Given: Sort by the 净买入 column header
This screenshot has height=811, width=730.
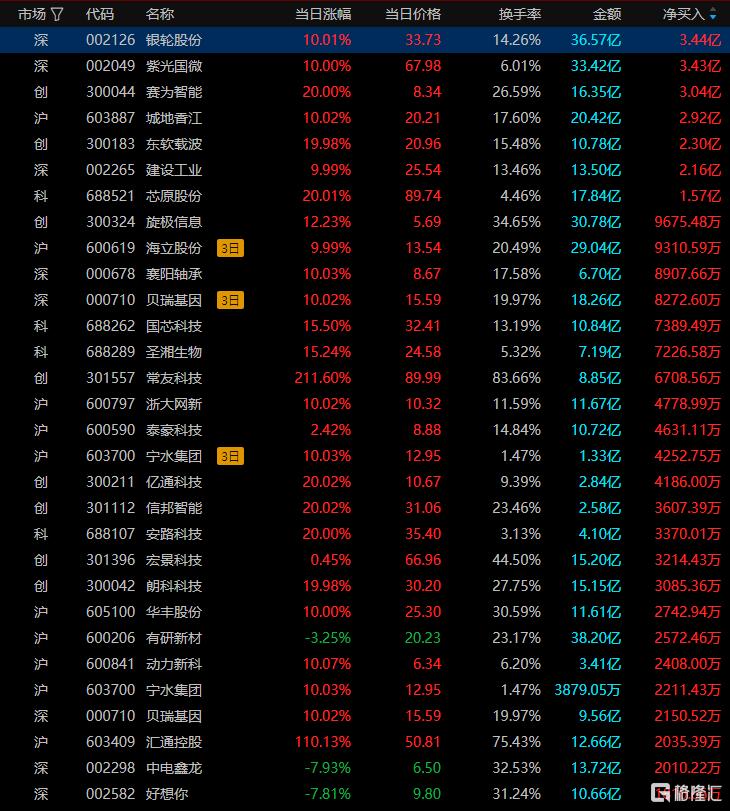Looking at the screenshot, I should click(x=684, y=14).
